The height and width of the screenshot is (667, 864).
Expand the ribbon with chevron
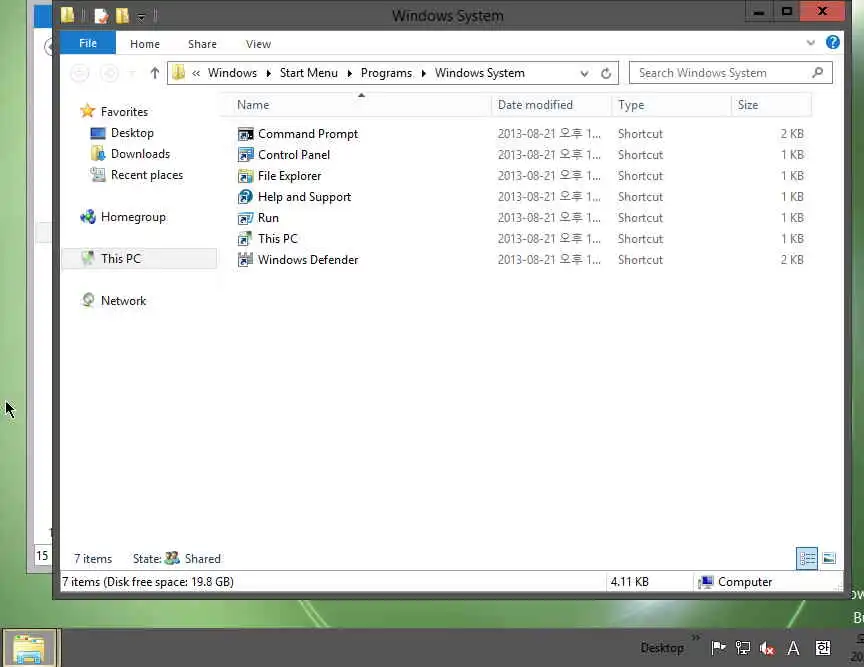[811, 42]
